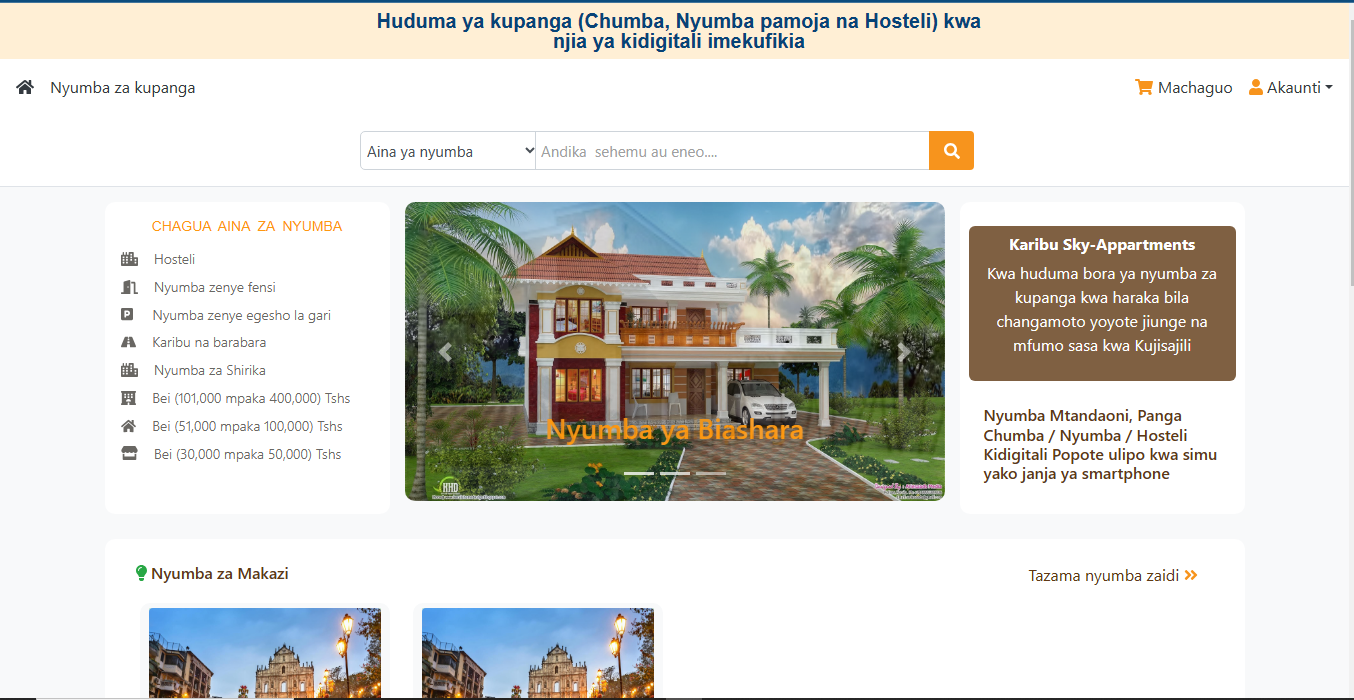1354x700 pixels.
Task: Select the first carousel indicator bar
Action: point(638,473)
